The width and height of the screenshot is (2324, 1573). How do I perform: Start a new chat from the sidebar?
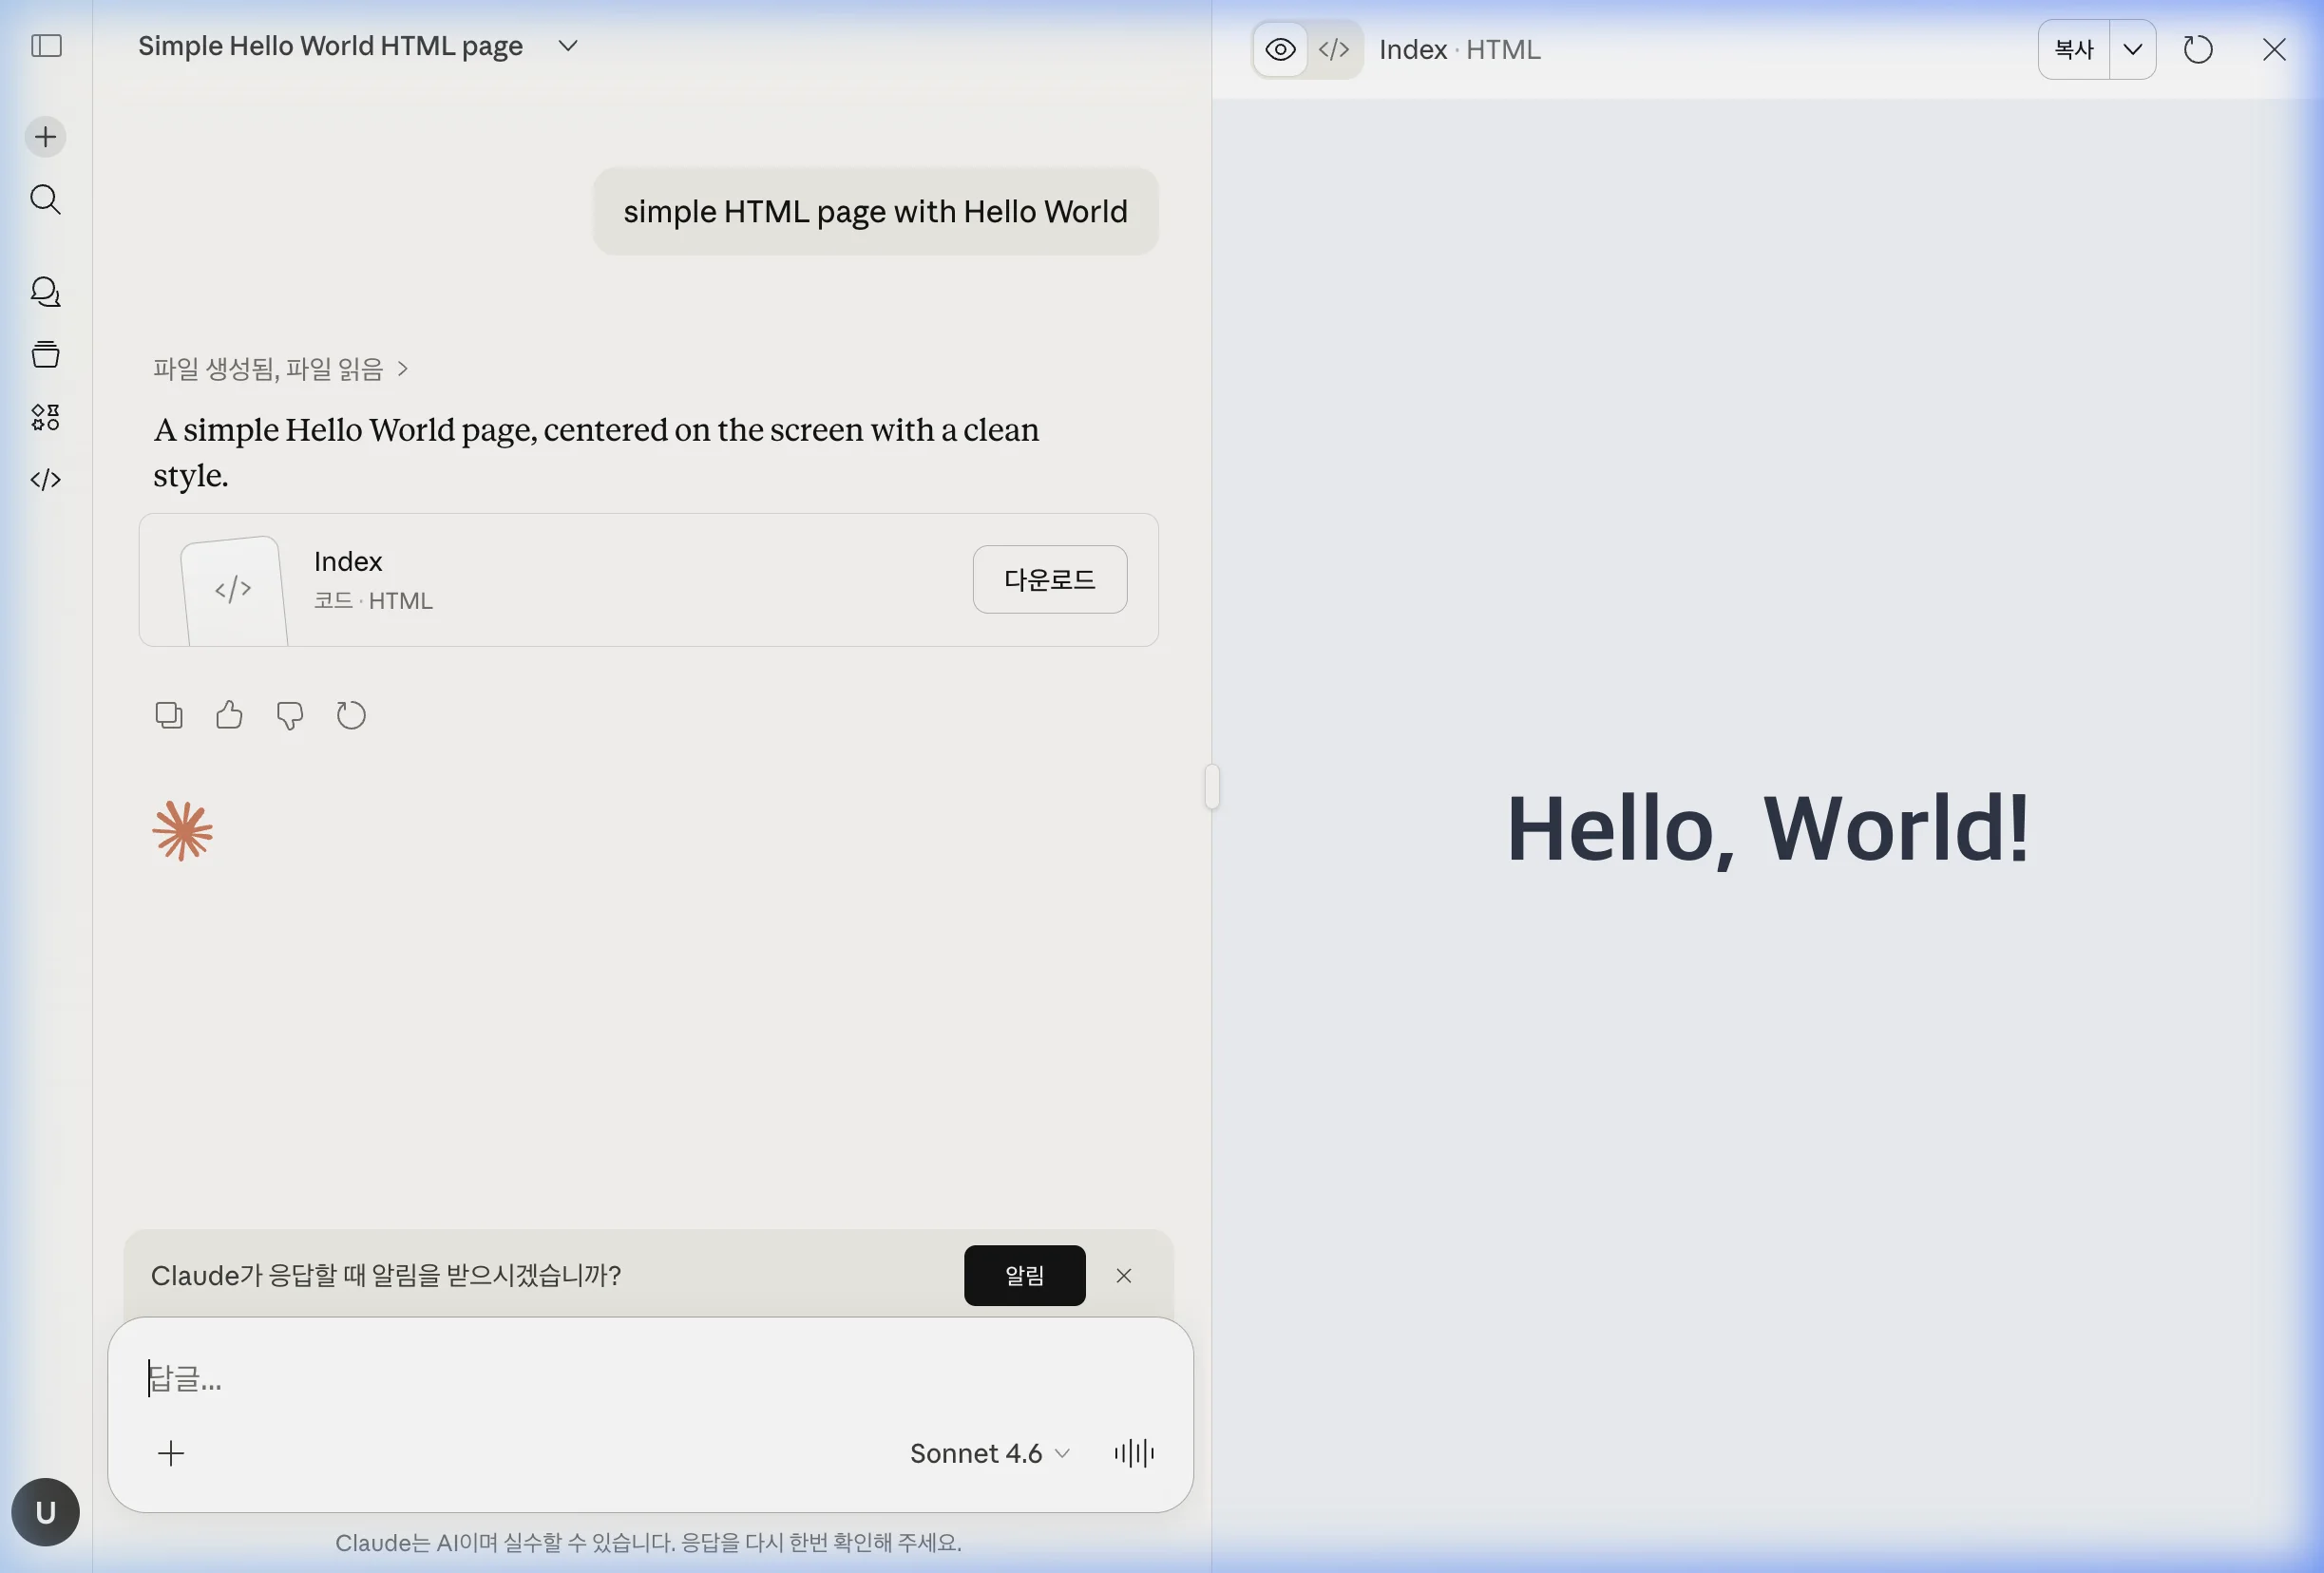45,137
